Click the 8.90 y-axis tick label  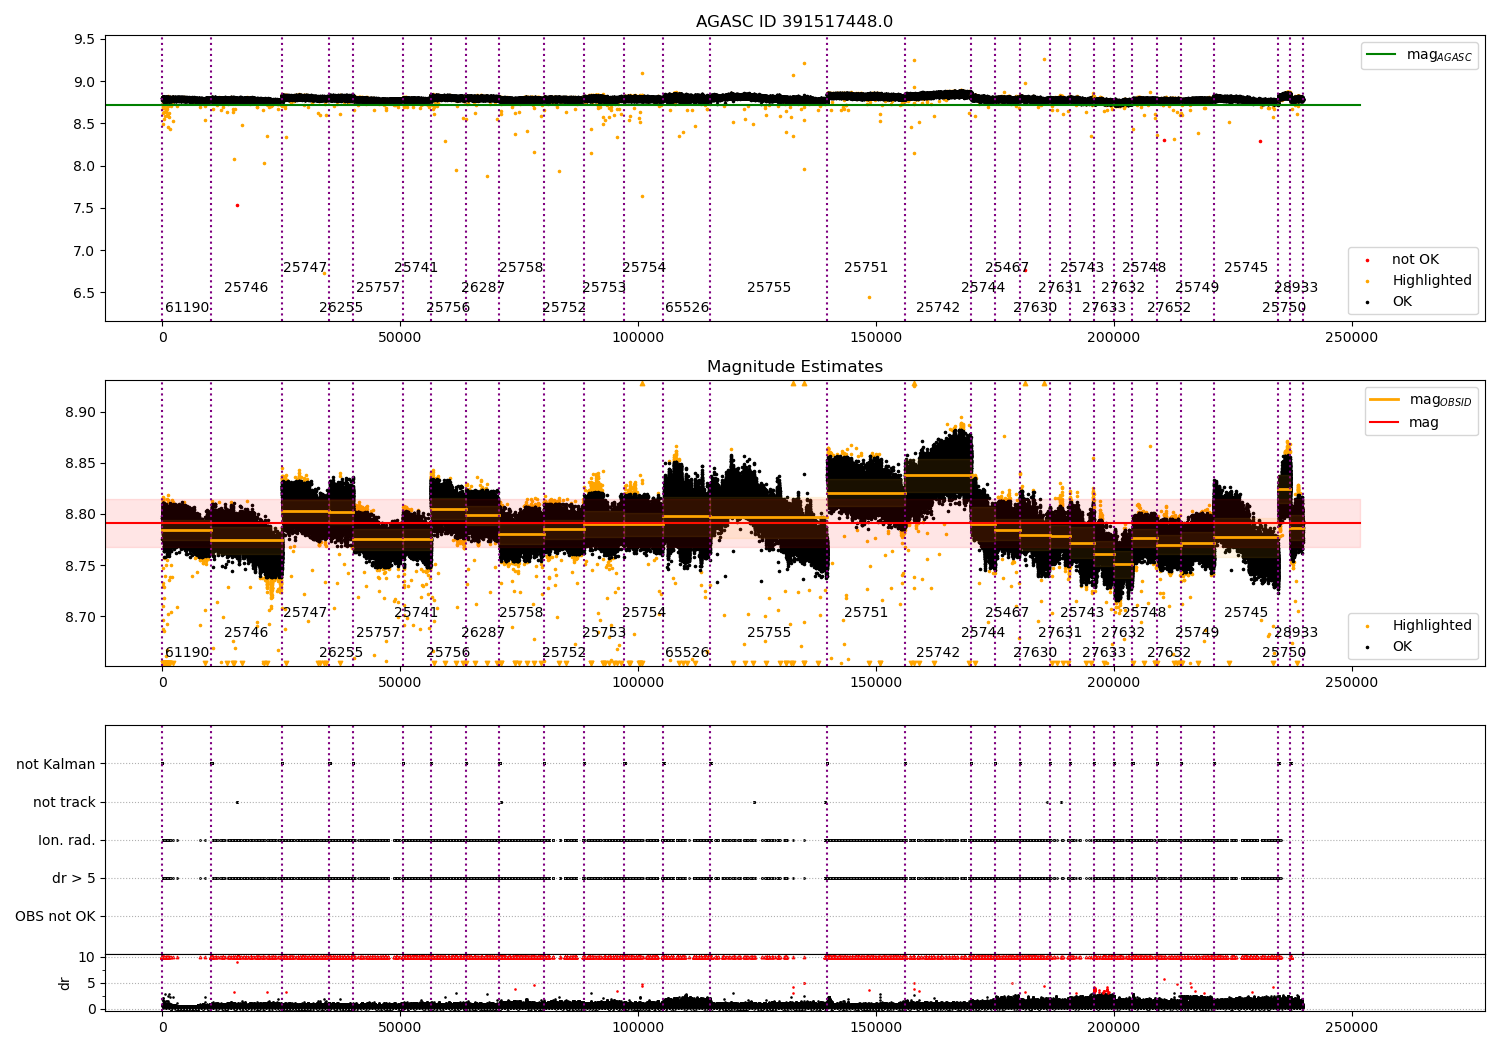tap(80, 413)
